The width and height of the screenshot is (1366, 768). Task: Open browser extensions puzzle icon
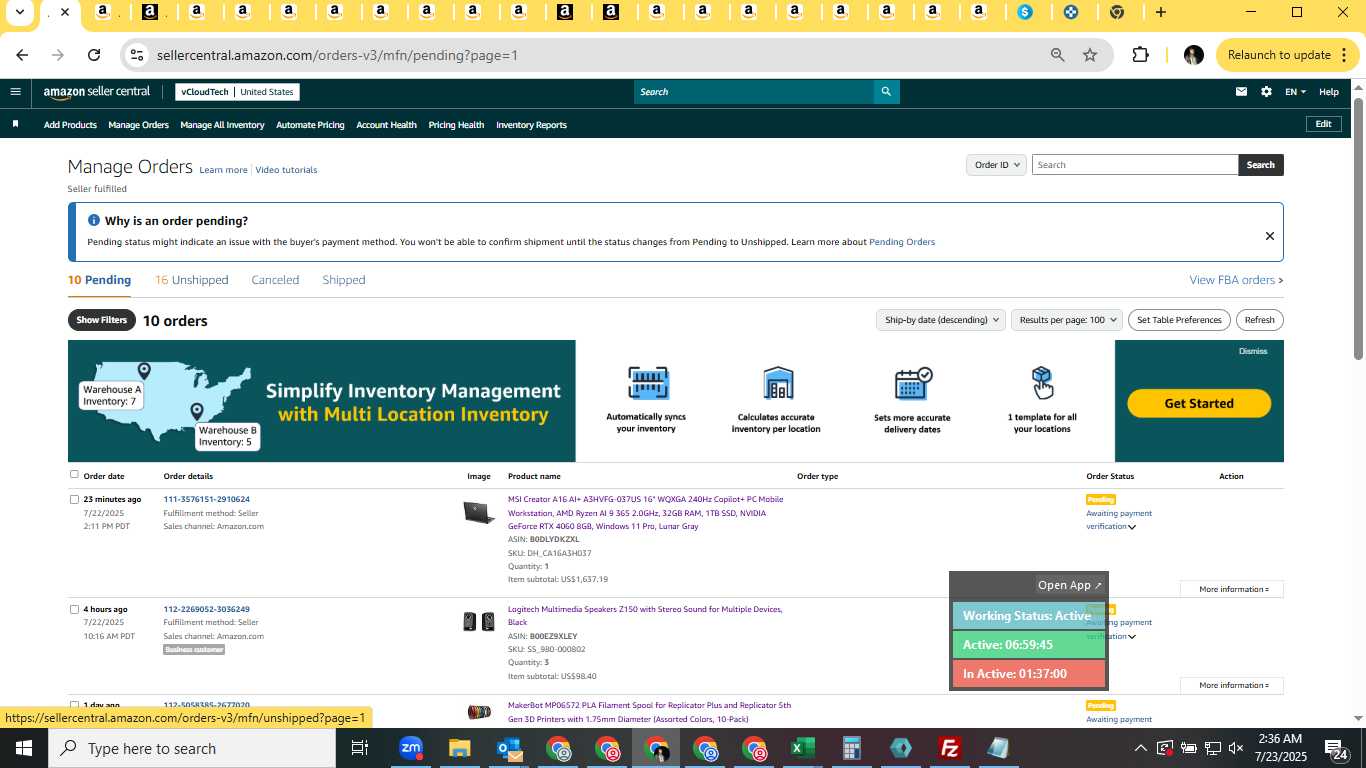(1140, 55)
